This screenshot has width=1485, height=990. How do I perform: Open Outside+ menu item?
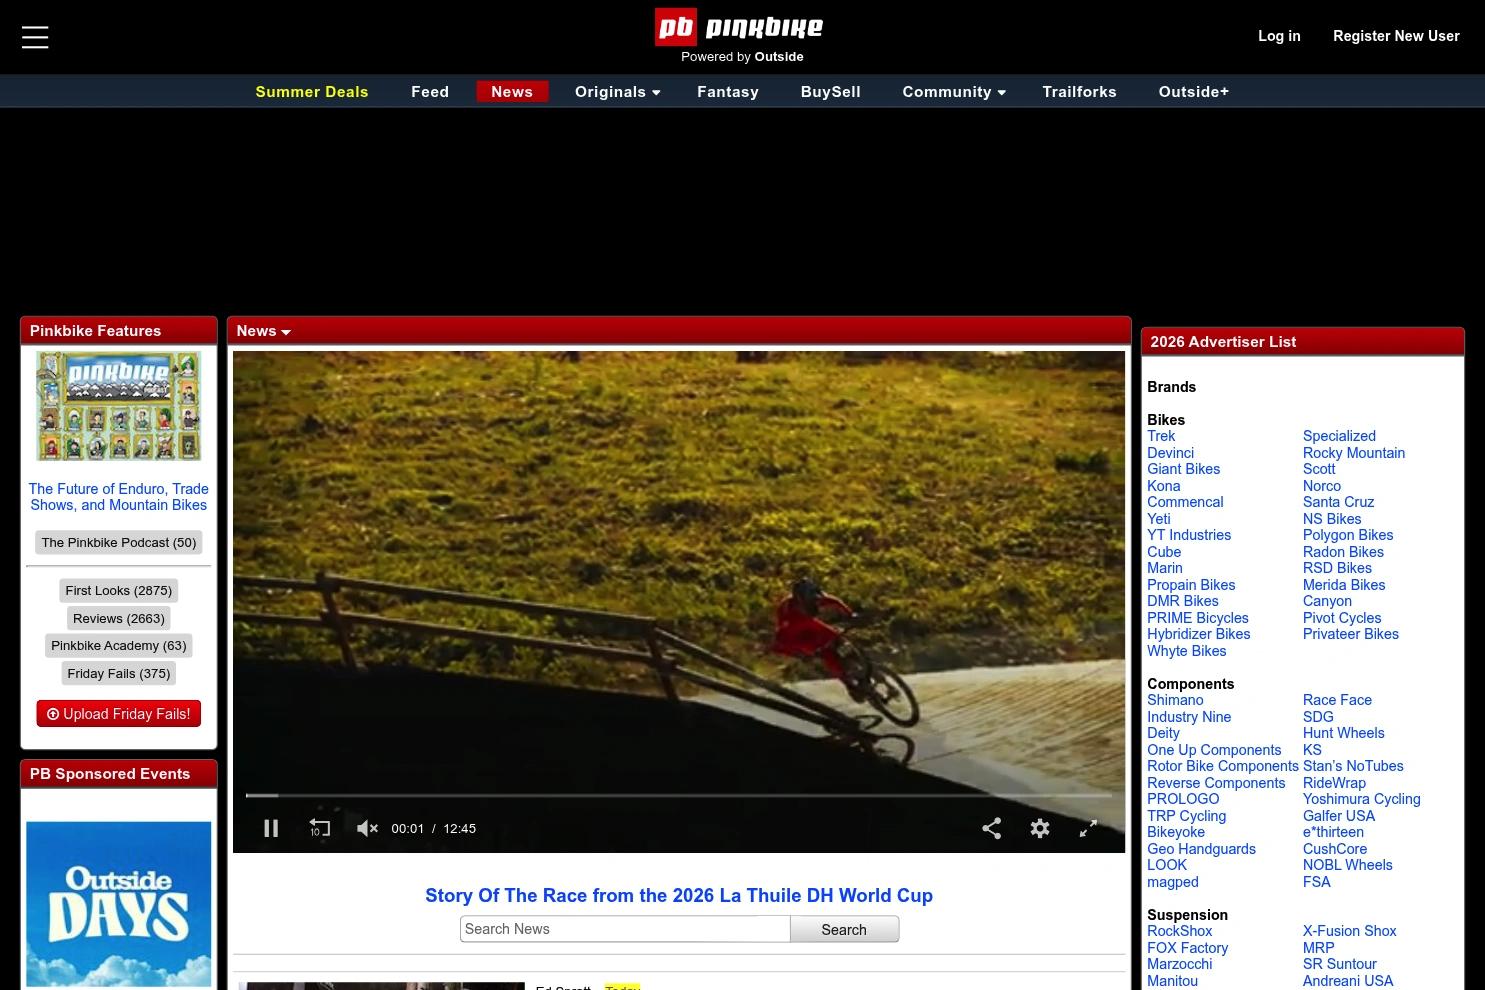tap(1194, 92)
